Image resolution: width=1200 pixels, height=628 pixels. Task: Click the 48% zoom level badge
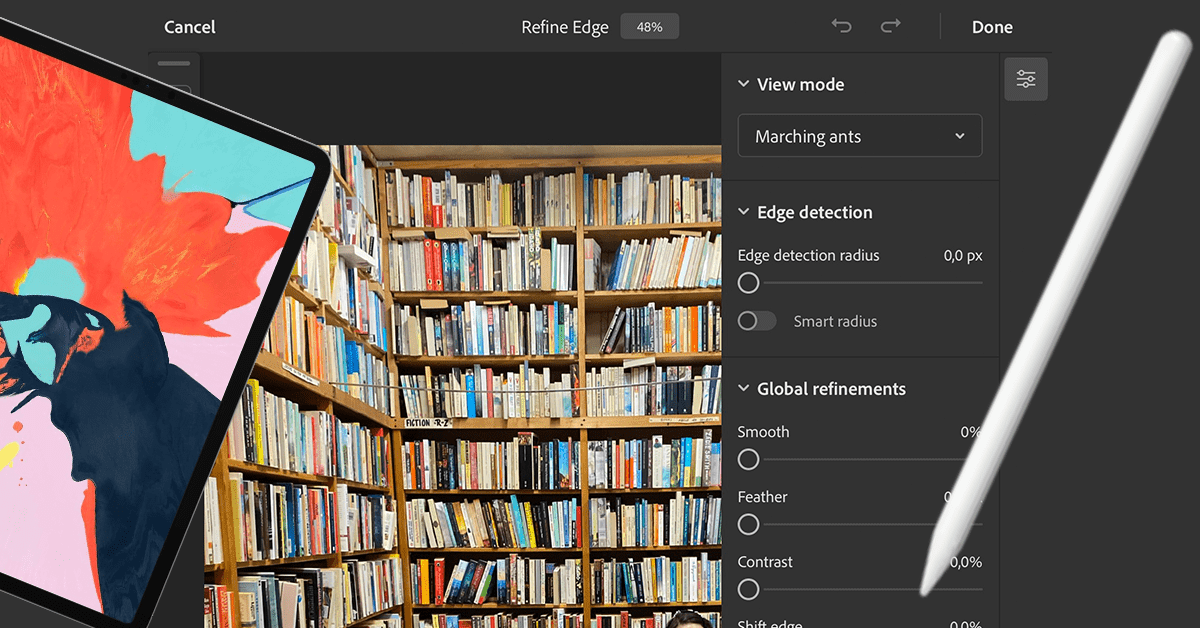pos(649,26)
